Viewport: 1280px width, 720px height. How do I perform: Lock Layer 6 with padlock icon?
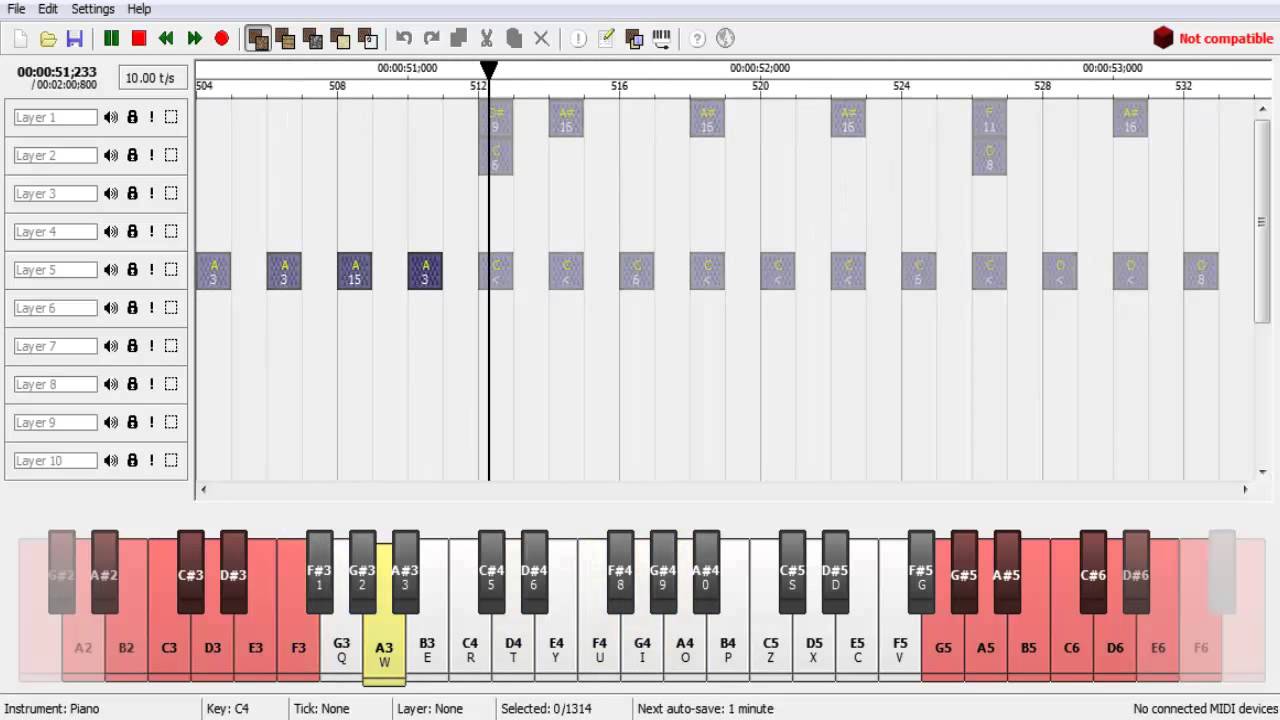coord(132,308)
